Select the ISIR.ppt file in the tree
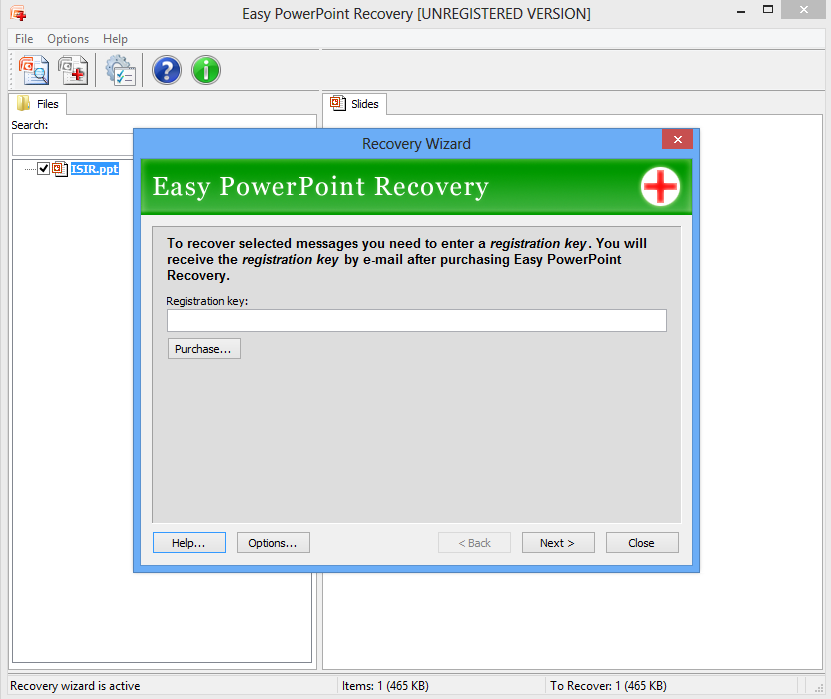831x699 pixels. pyautogui.click(x=94, y=169)
